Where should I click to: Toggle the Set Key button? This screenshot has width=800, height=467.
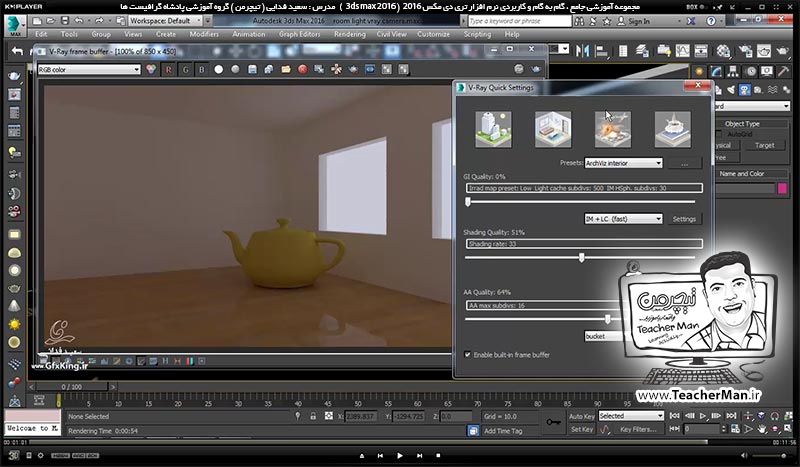582,429
